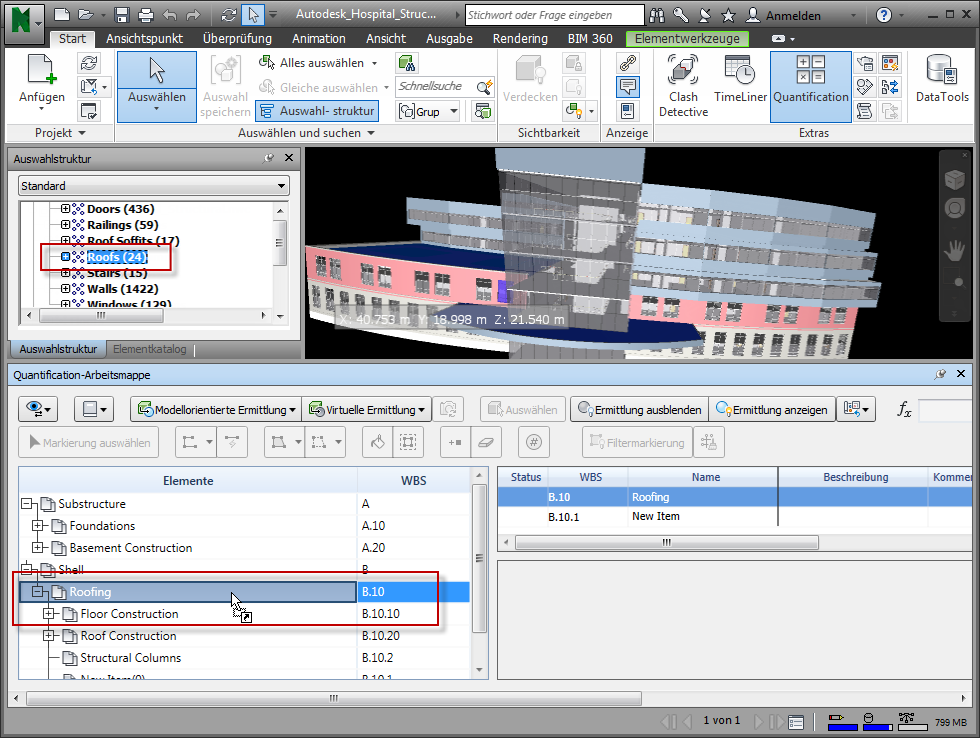Click the eraser icon in workbook toolbar

click(x=486, y=442)
